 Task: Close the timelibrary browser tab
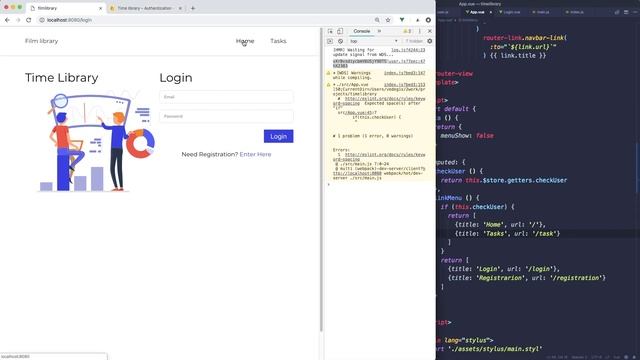pyautogui.click(x=100, y=8)
